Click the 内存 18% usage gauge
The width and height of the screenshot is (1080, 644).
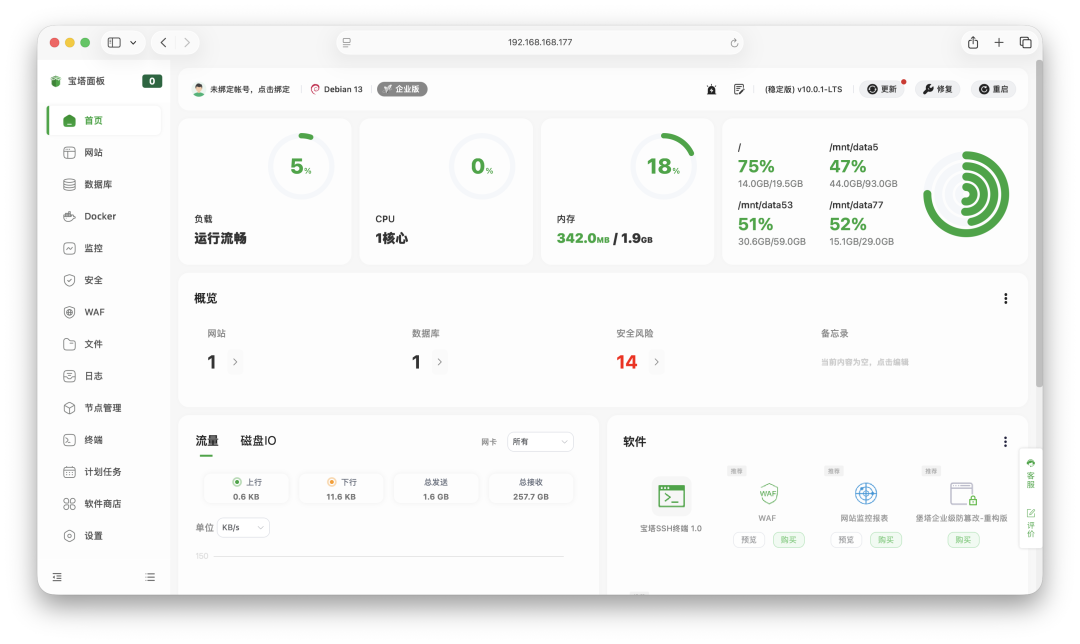(x=664, y=166)
